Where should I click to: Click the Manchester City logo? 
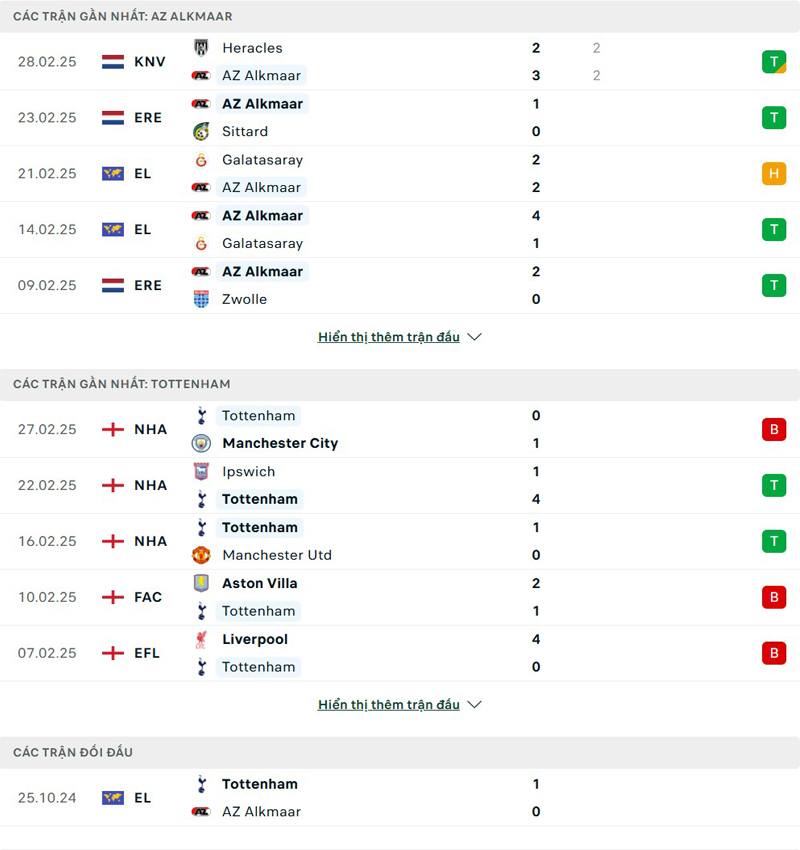[200, 443]
